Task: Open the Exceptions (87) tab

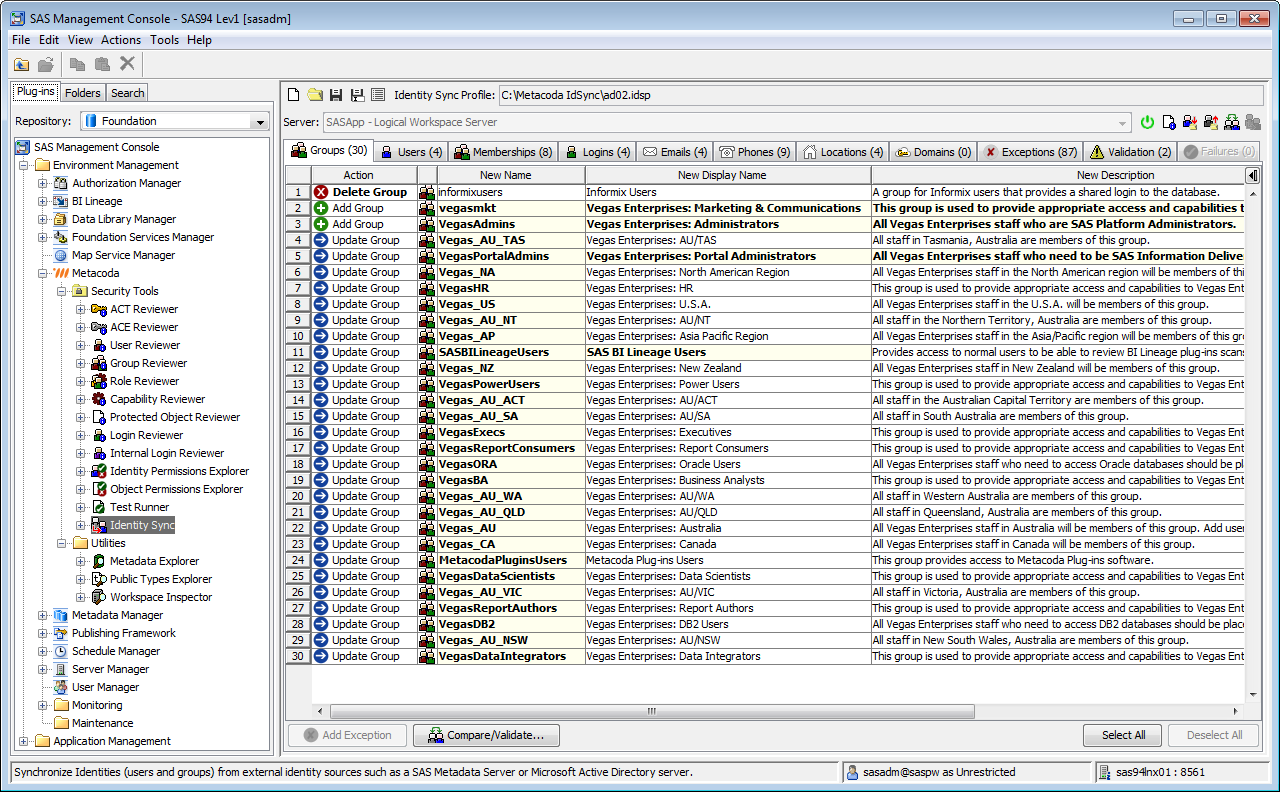Action: [1031, 152]
